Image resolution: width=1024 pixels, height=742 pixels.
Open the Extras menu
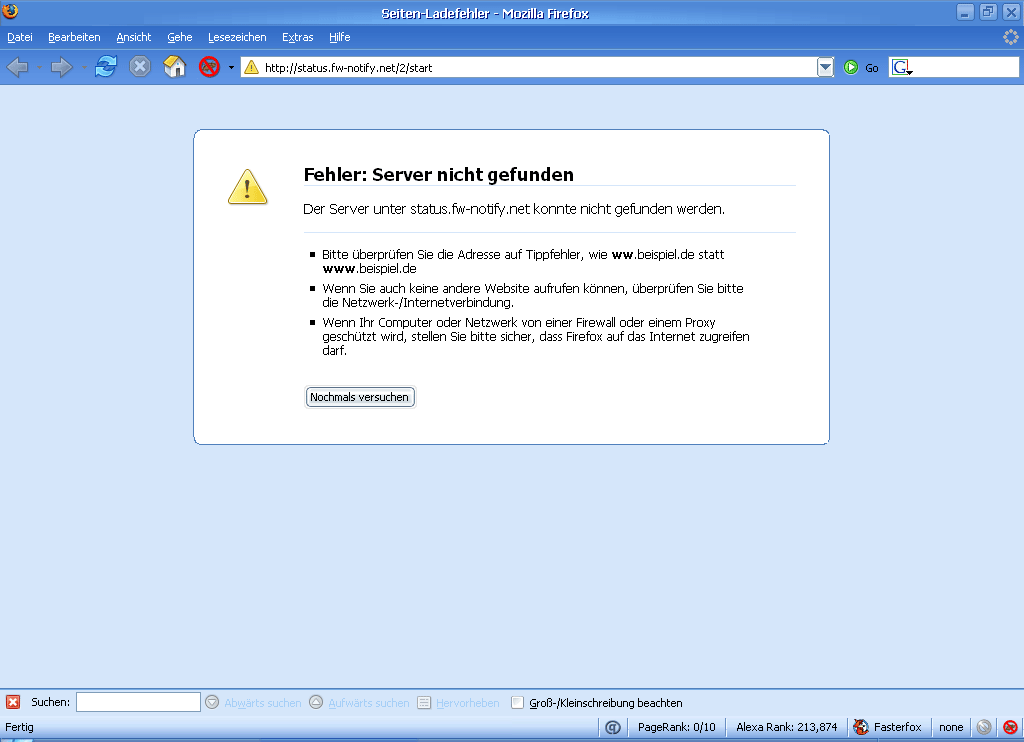tap(297, 37)
